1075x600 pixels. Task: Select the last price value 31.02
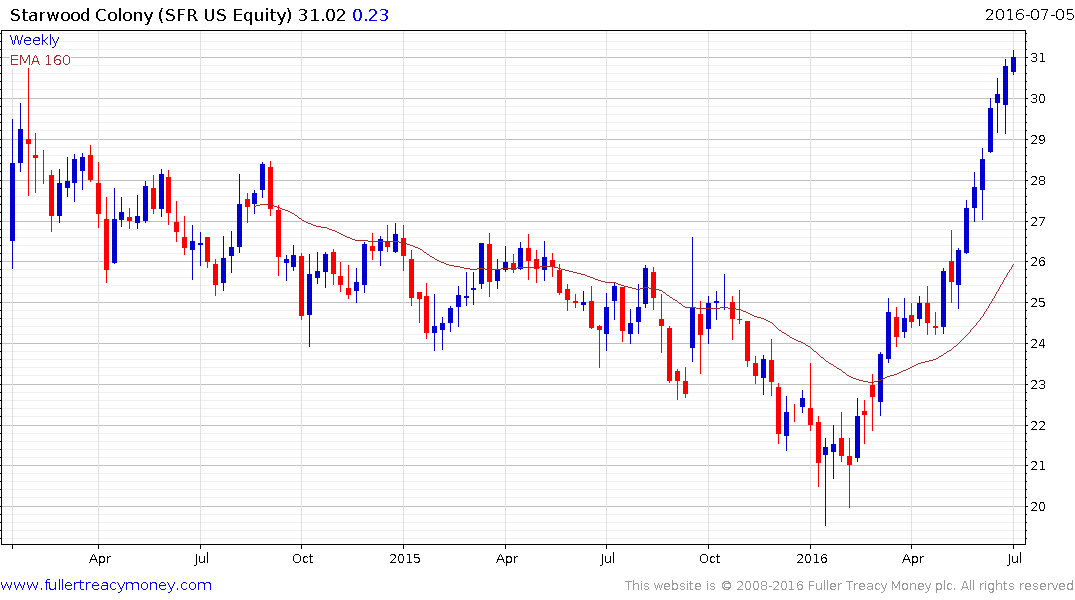(x=322, y=15)
